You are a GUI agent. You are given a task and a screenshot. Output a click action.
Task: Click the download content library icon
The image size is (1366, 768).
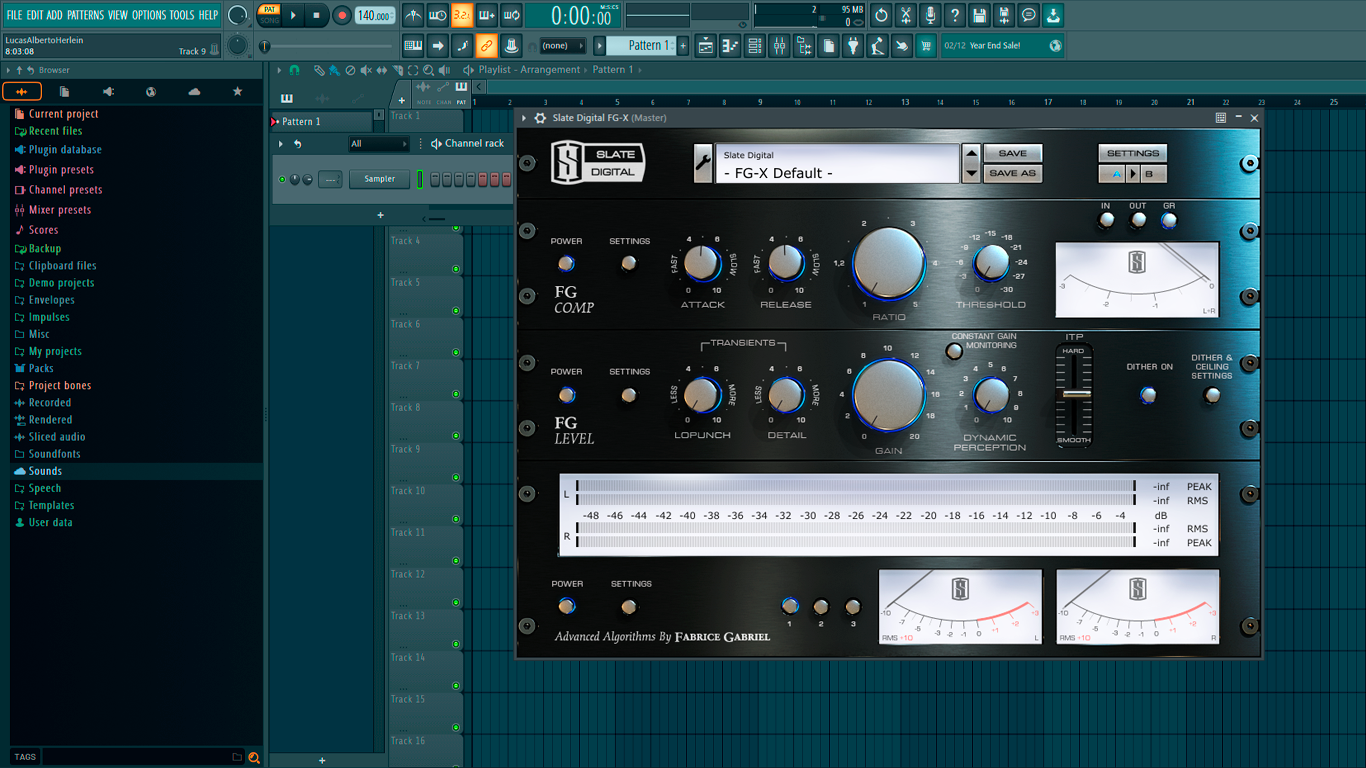1053,15
